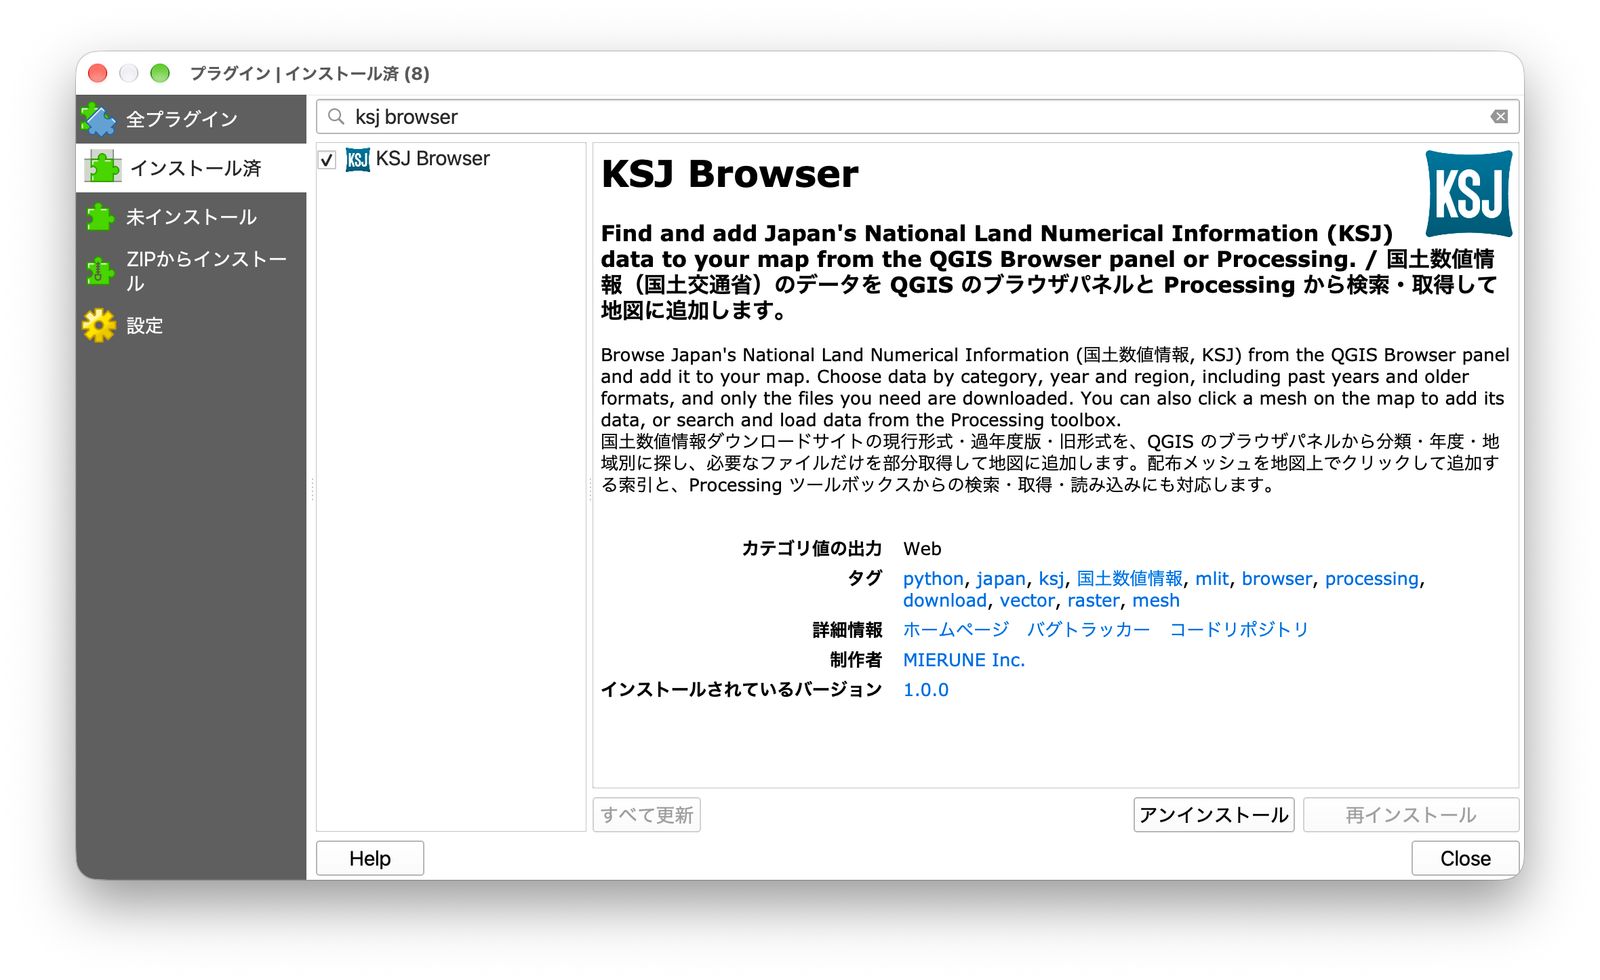
Task: Close the plugin dialog with red button
Action: point(98,73)
